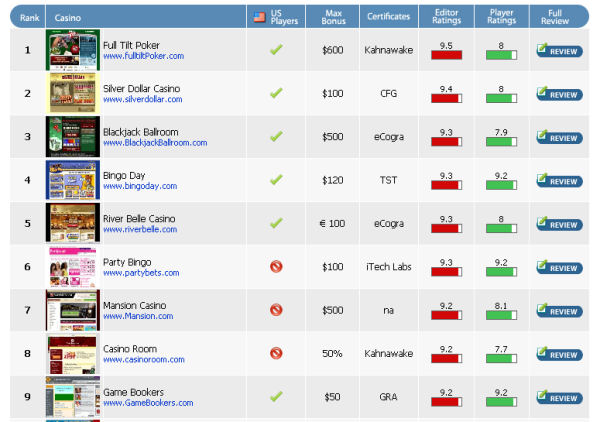Click red prohibited icon in Mansion Casino row

[x=276, y=310]
